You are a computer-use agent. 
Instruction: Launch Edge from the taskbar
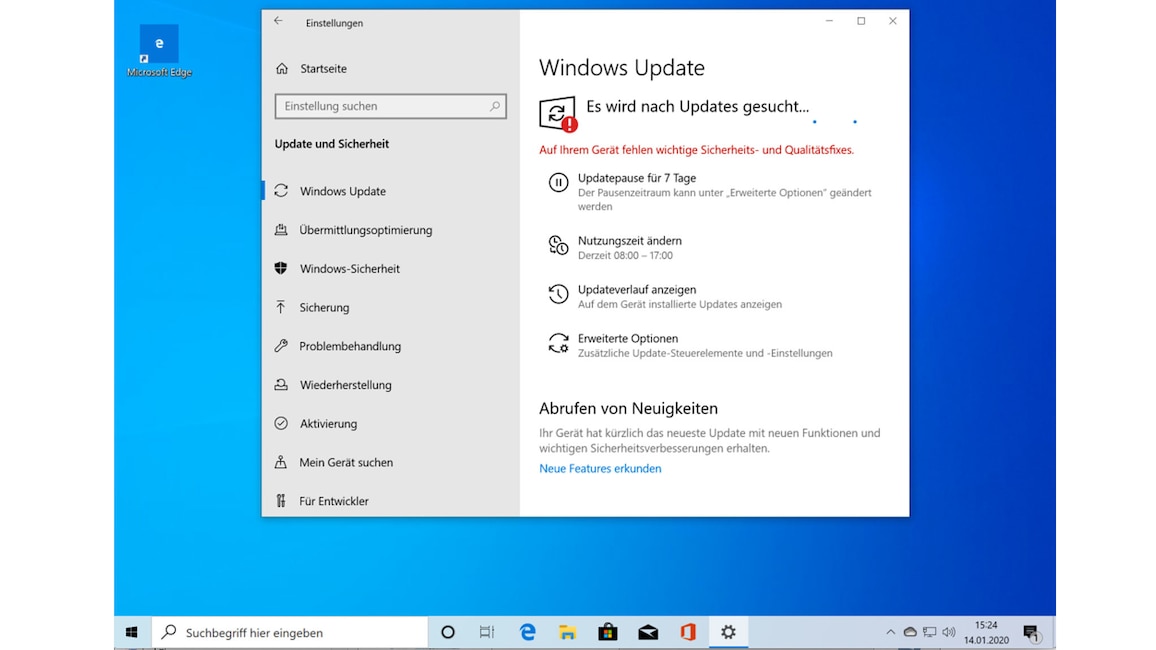click(527, 632)
